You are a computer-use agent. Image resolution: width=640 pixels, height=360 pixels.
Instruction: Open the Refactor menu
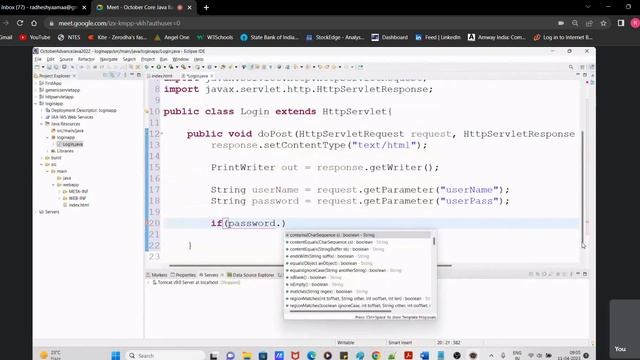tap(86, 59)
